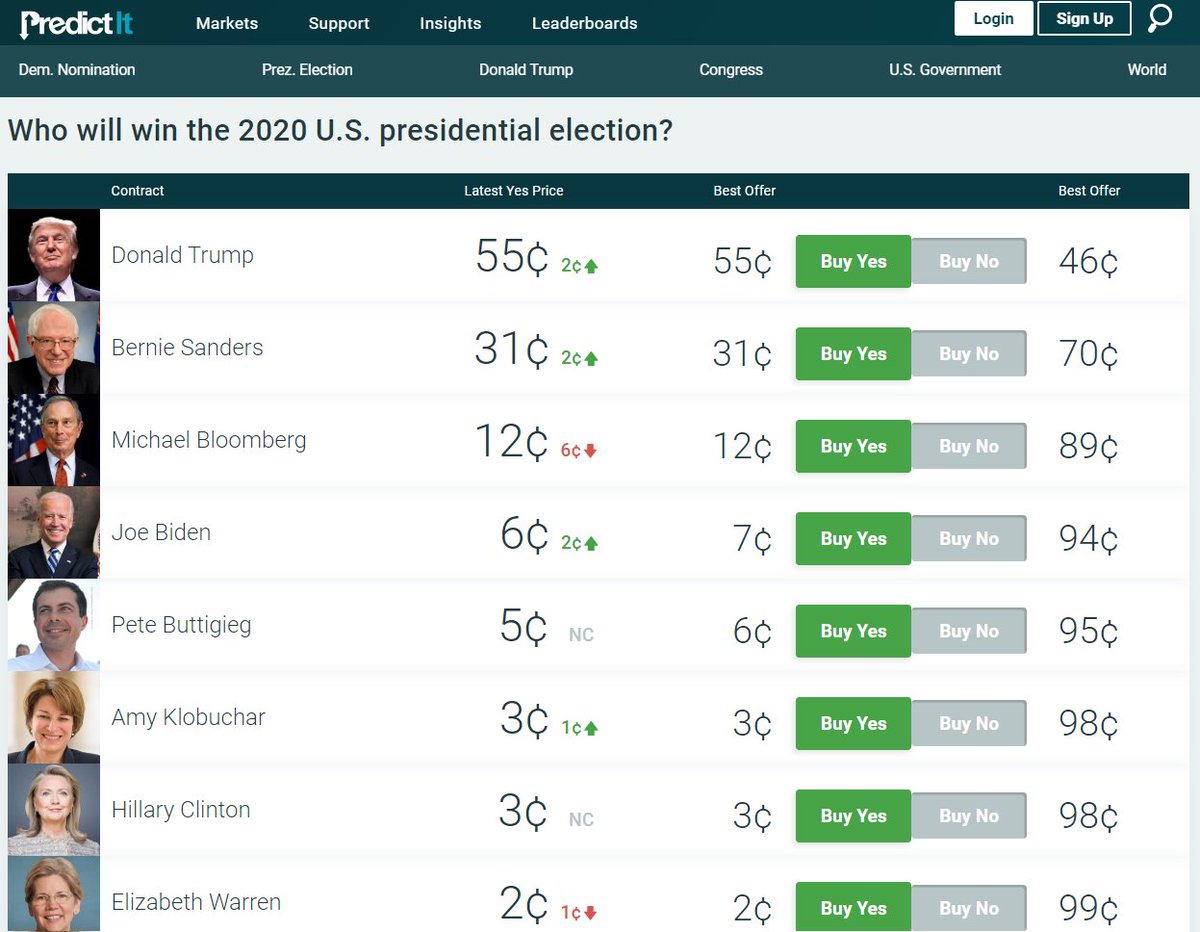Buy No on Donald Trump
Image resolution: width=1200 pixels, height=932 pixels.
(x=969, y=262)
